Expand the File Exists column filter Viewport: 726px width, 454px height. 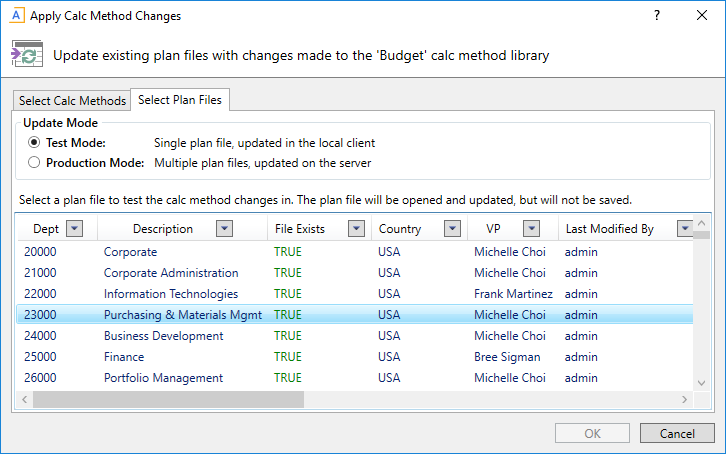(356, 229)
